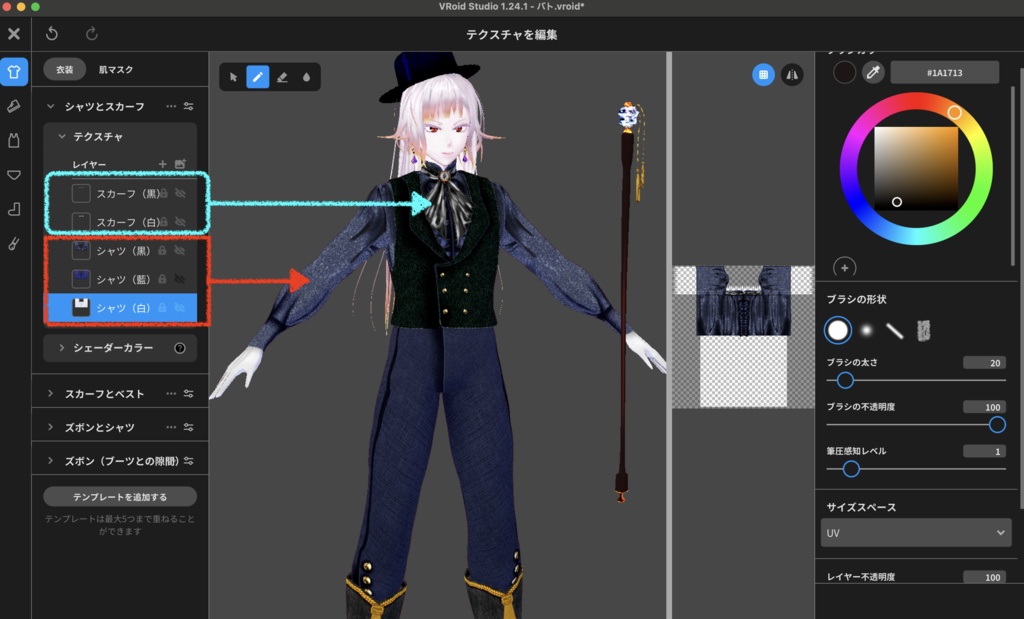Click the #1A1713 hex color field

(x=944, y=72)
